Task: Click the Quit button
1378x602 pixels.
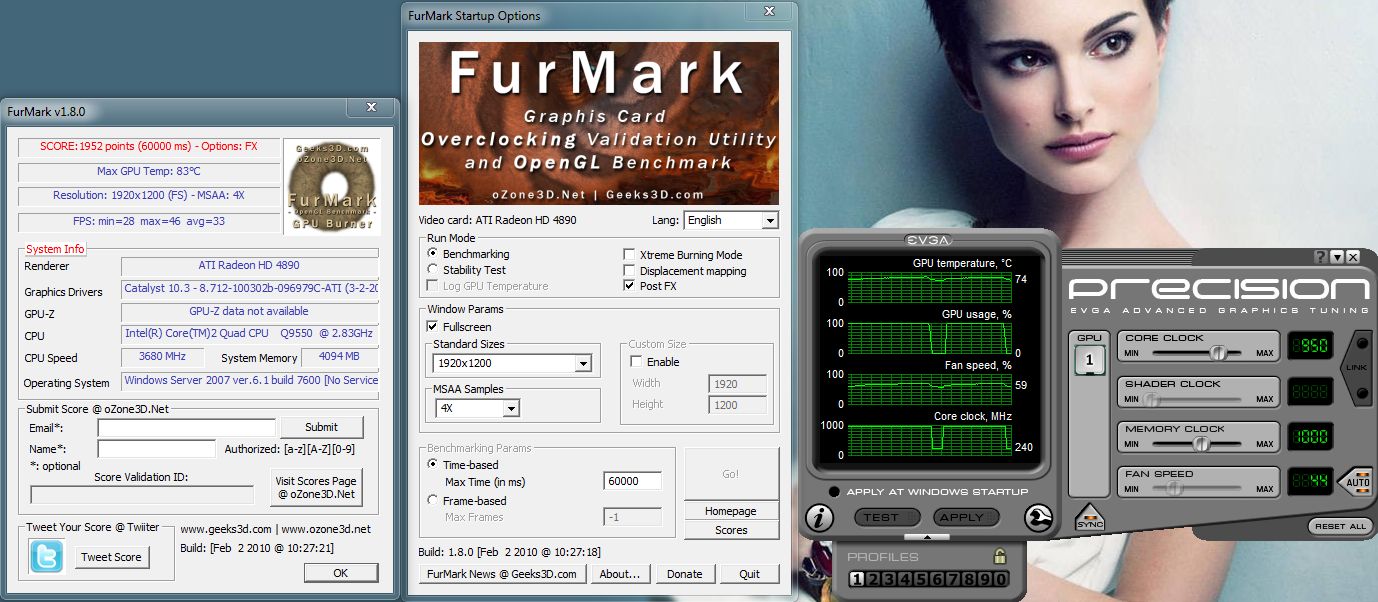Action: pyautogui.click(x=749, y=574)
